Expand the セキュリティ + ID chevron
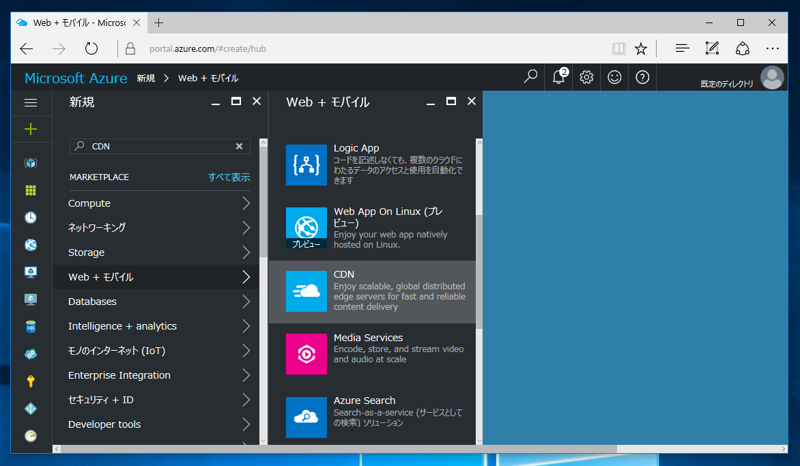The width and height of the screenshot is (800, 466). (x=246, y=400)
